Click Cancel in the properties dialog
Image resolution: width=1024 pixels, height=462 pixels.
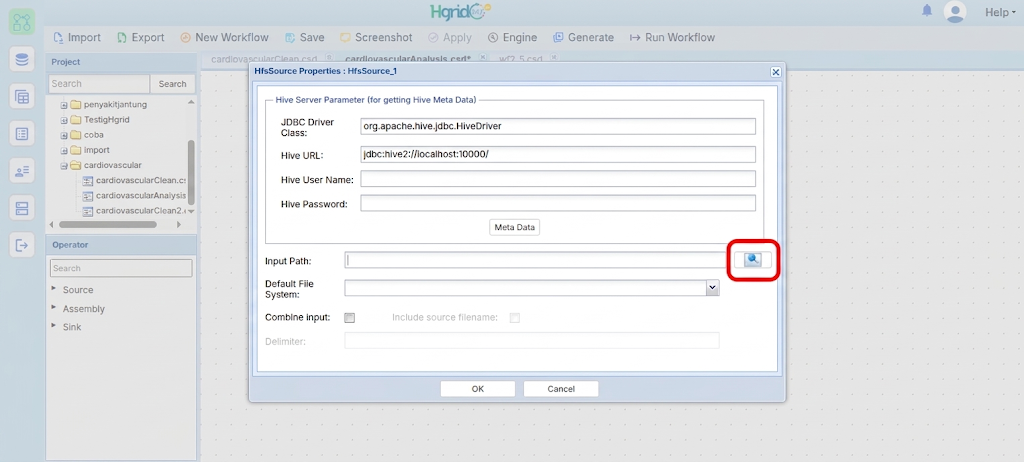point(561,389)
